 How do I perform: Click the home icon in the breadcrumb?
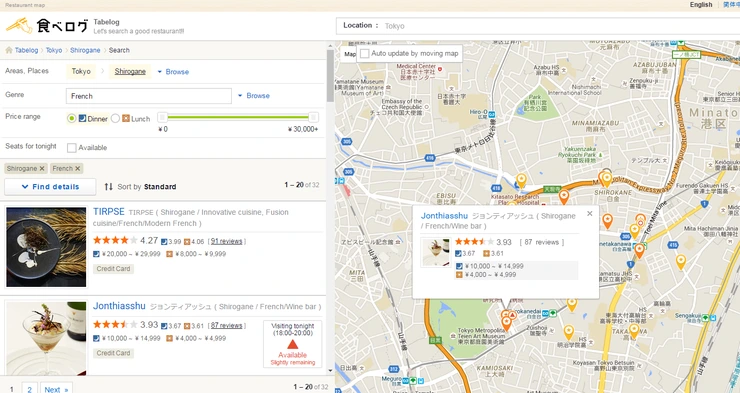8,50
